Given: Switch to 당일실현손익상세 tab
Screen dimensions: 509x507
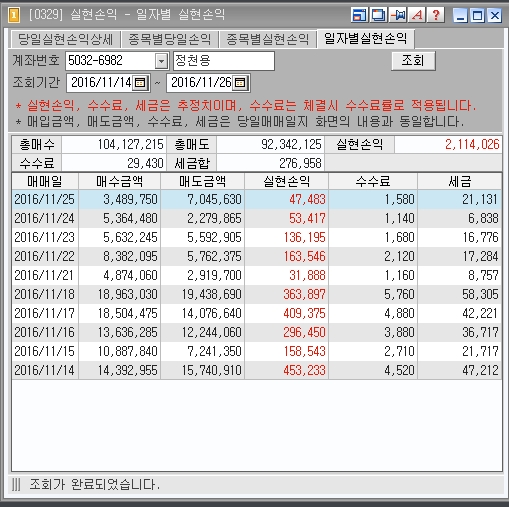Looking at the screenshot, I should point(65,39).
